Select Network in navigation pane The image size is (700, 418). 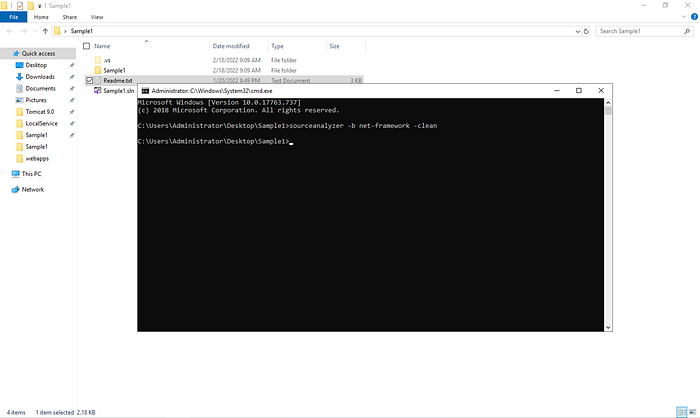coord(33,189)
